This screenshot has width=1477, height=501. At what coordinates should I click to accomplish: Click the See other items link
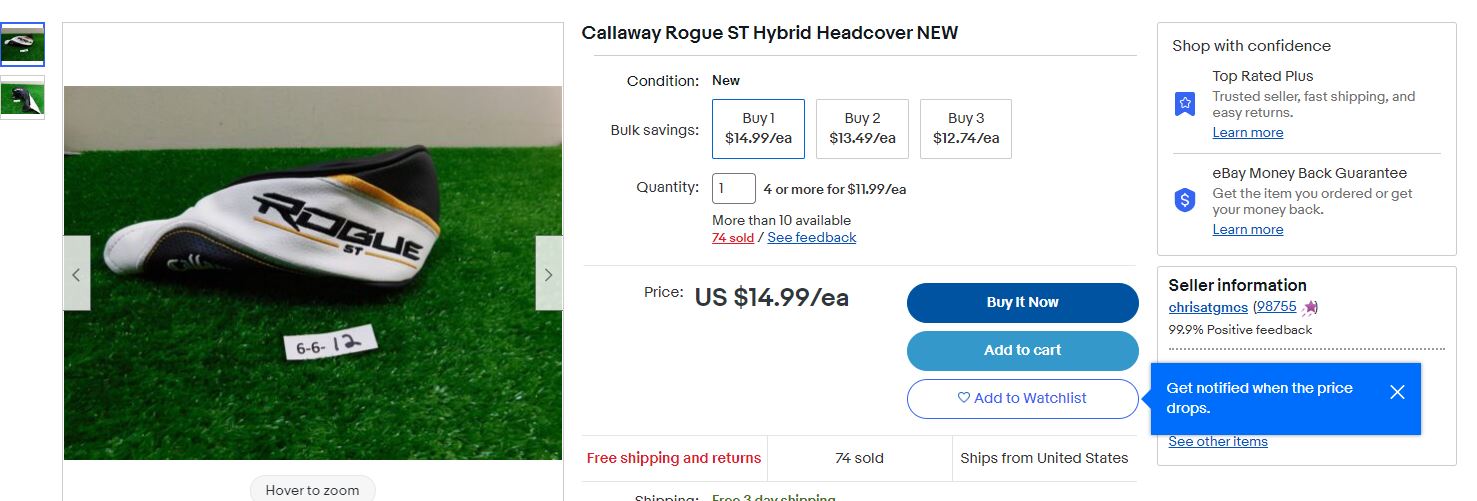tap(1217, 442)
